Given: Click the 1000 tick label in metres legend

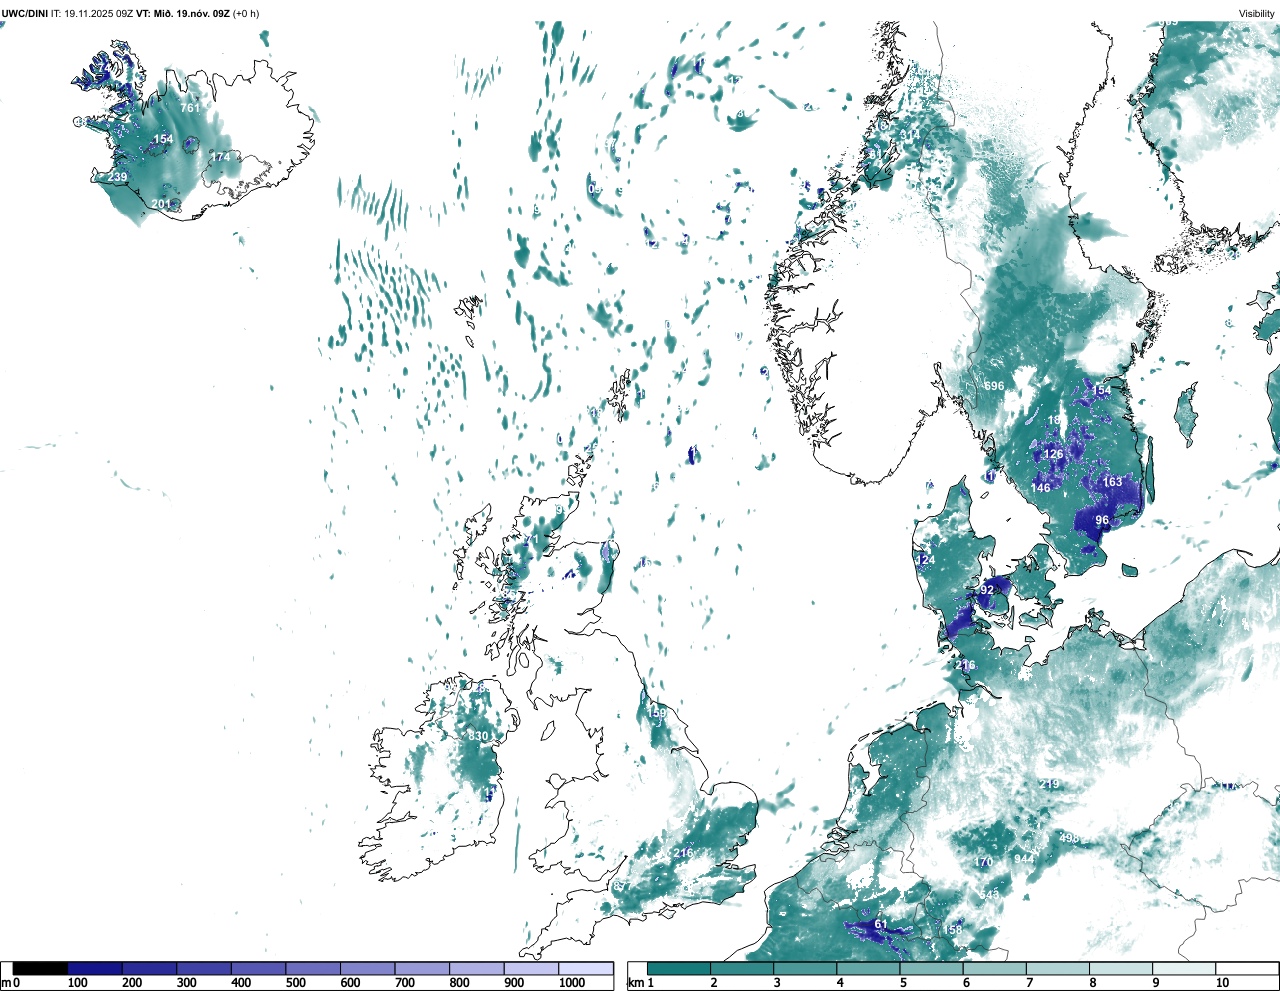Looking at the screenshot, I should click(x=572, y=983).
